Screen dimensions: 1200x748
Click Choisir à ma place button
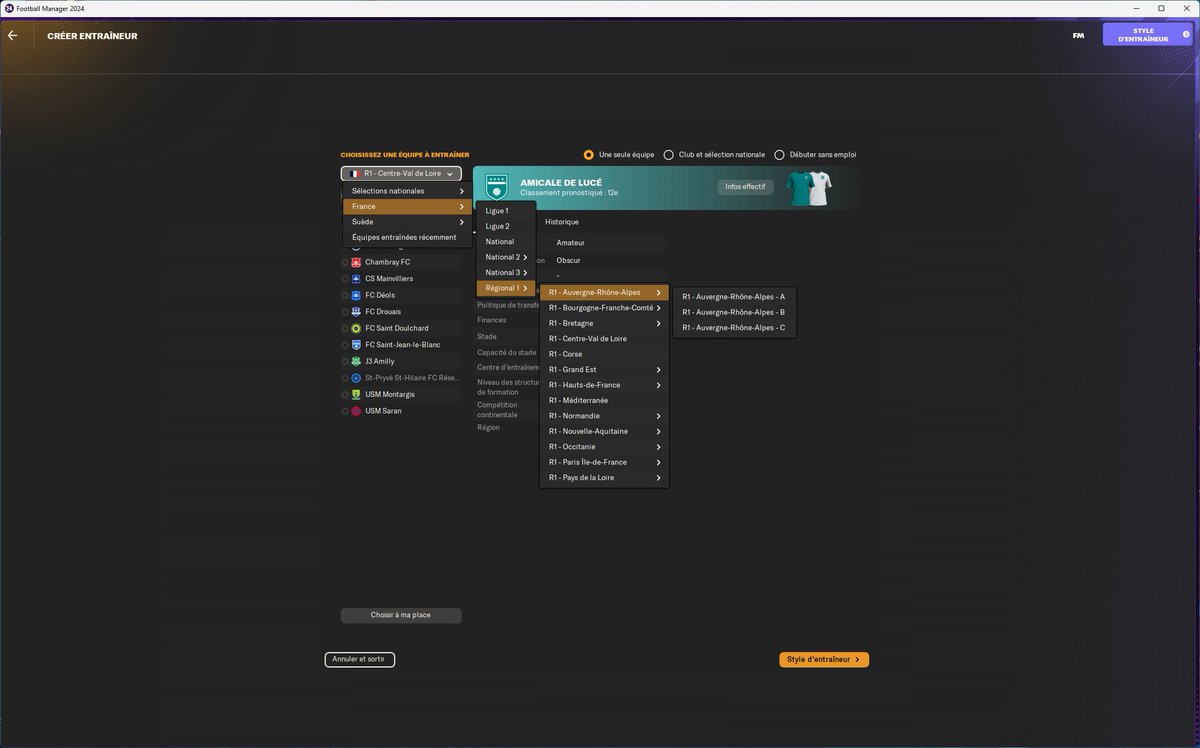(401, 615)
